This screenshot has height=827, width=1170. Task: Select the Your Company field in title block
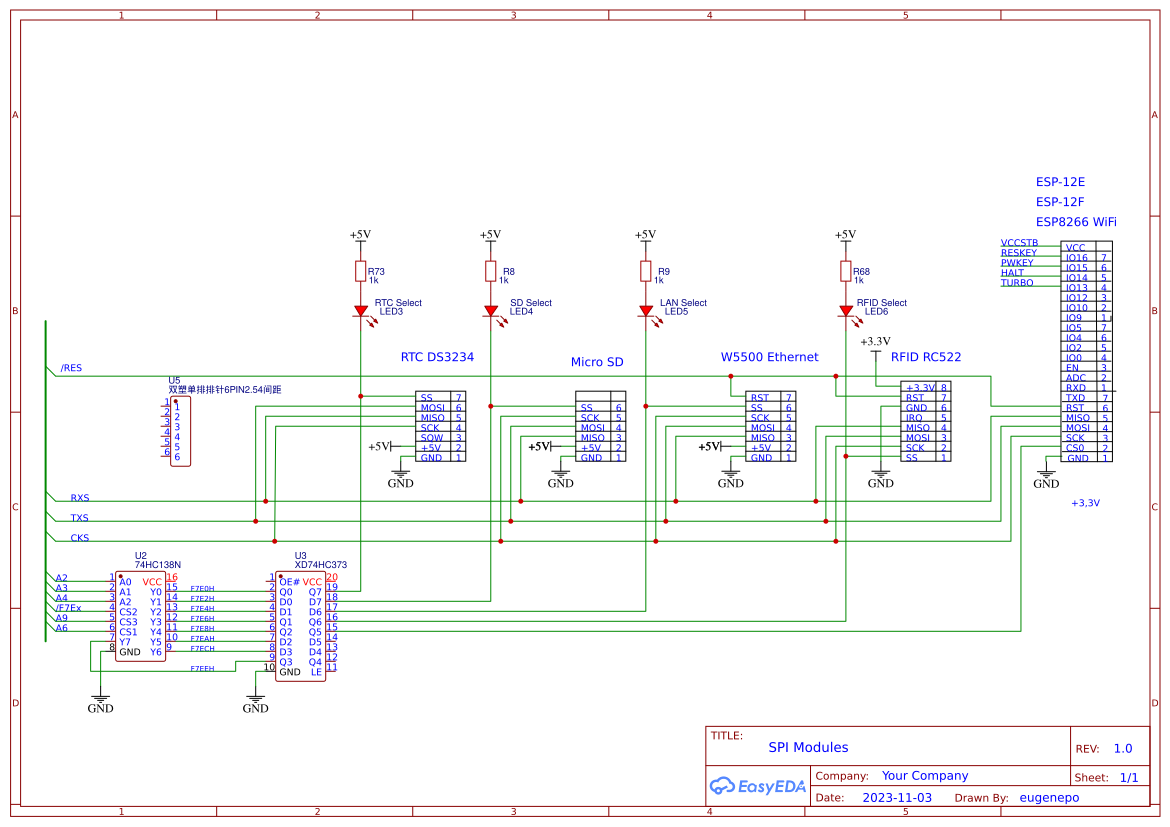pos(924,776)
